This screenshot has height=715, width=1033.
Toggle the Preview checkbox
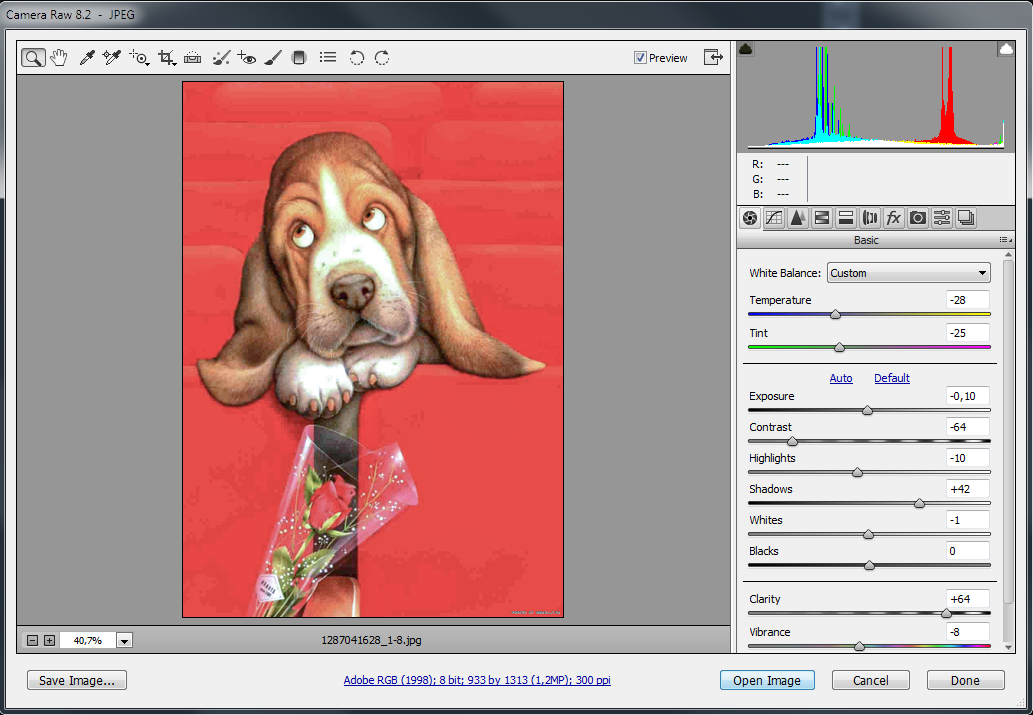coord(640,58)
